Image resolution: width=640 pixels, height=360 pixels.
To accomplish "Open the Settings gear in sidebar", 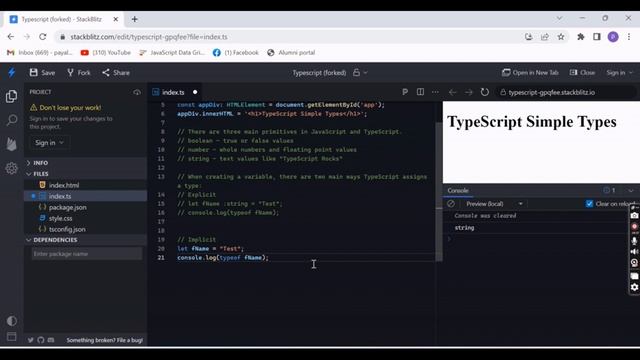I will click(12, 168).
